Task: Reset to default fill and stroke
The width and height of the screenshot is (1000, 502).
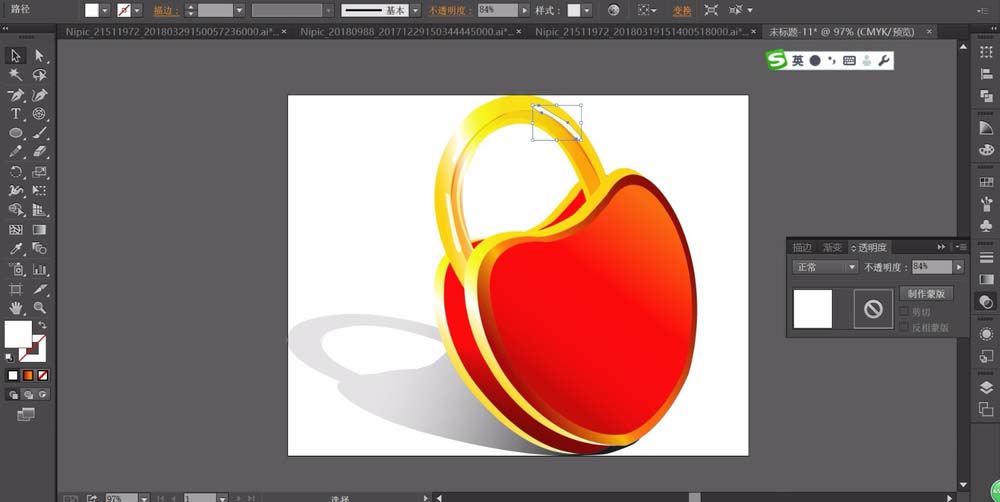Action: 9,357
